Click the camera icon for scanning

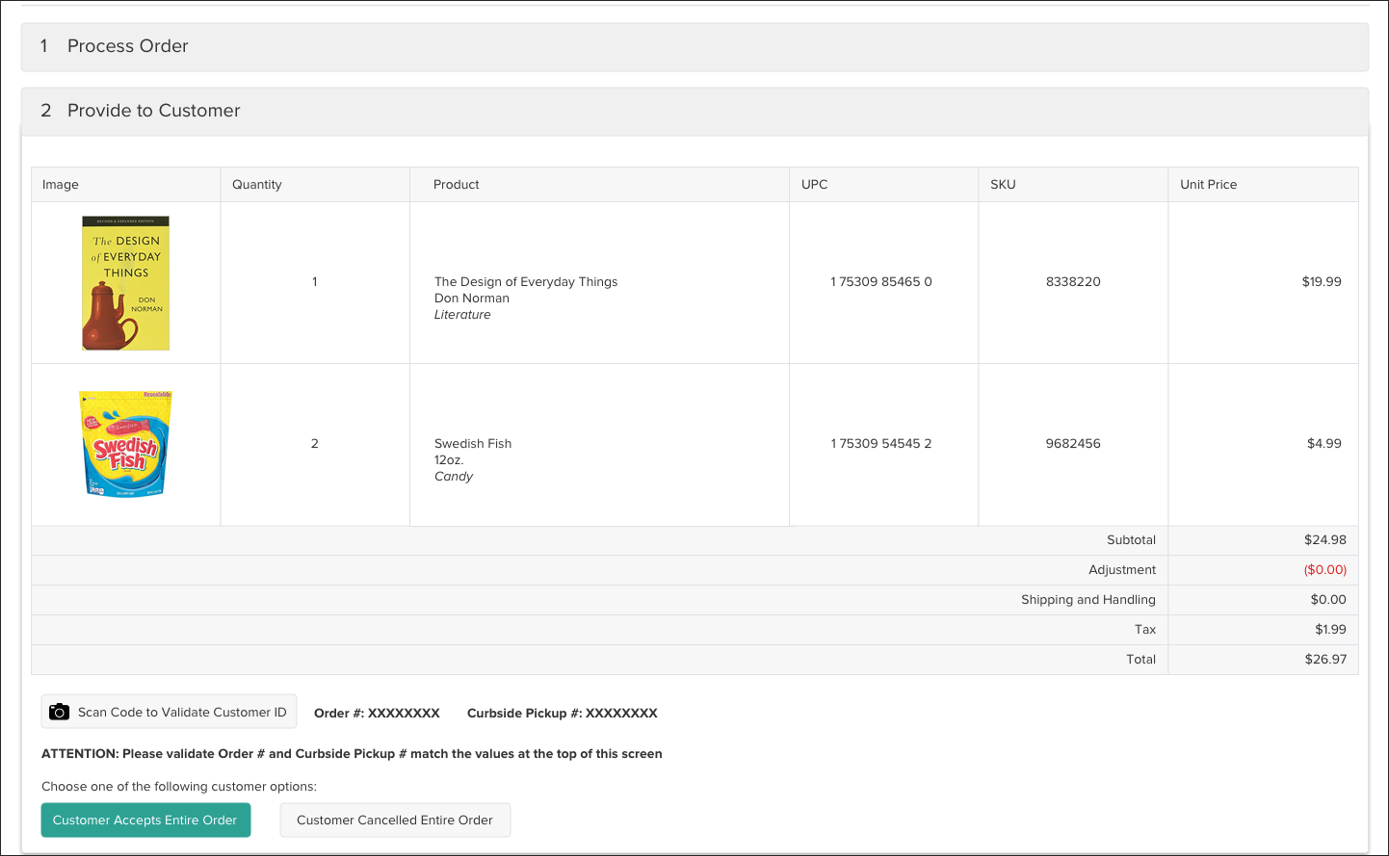pyautogui.click(x=59, y=711)
